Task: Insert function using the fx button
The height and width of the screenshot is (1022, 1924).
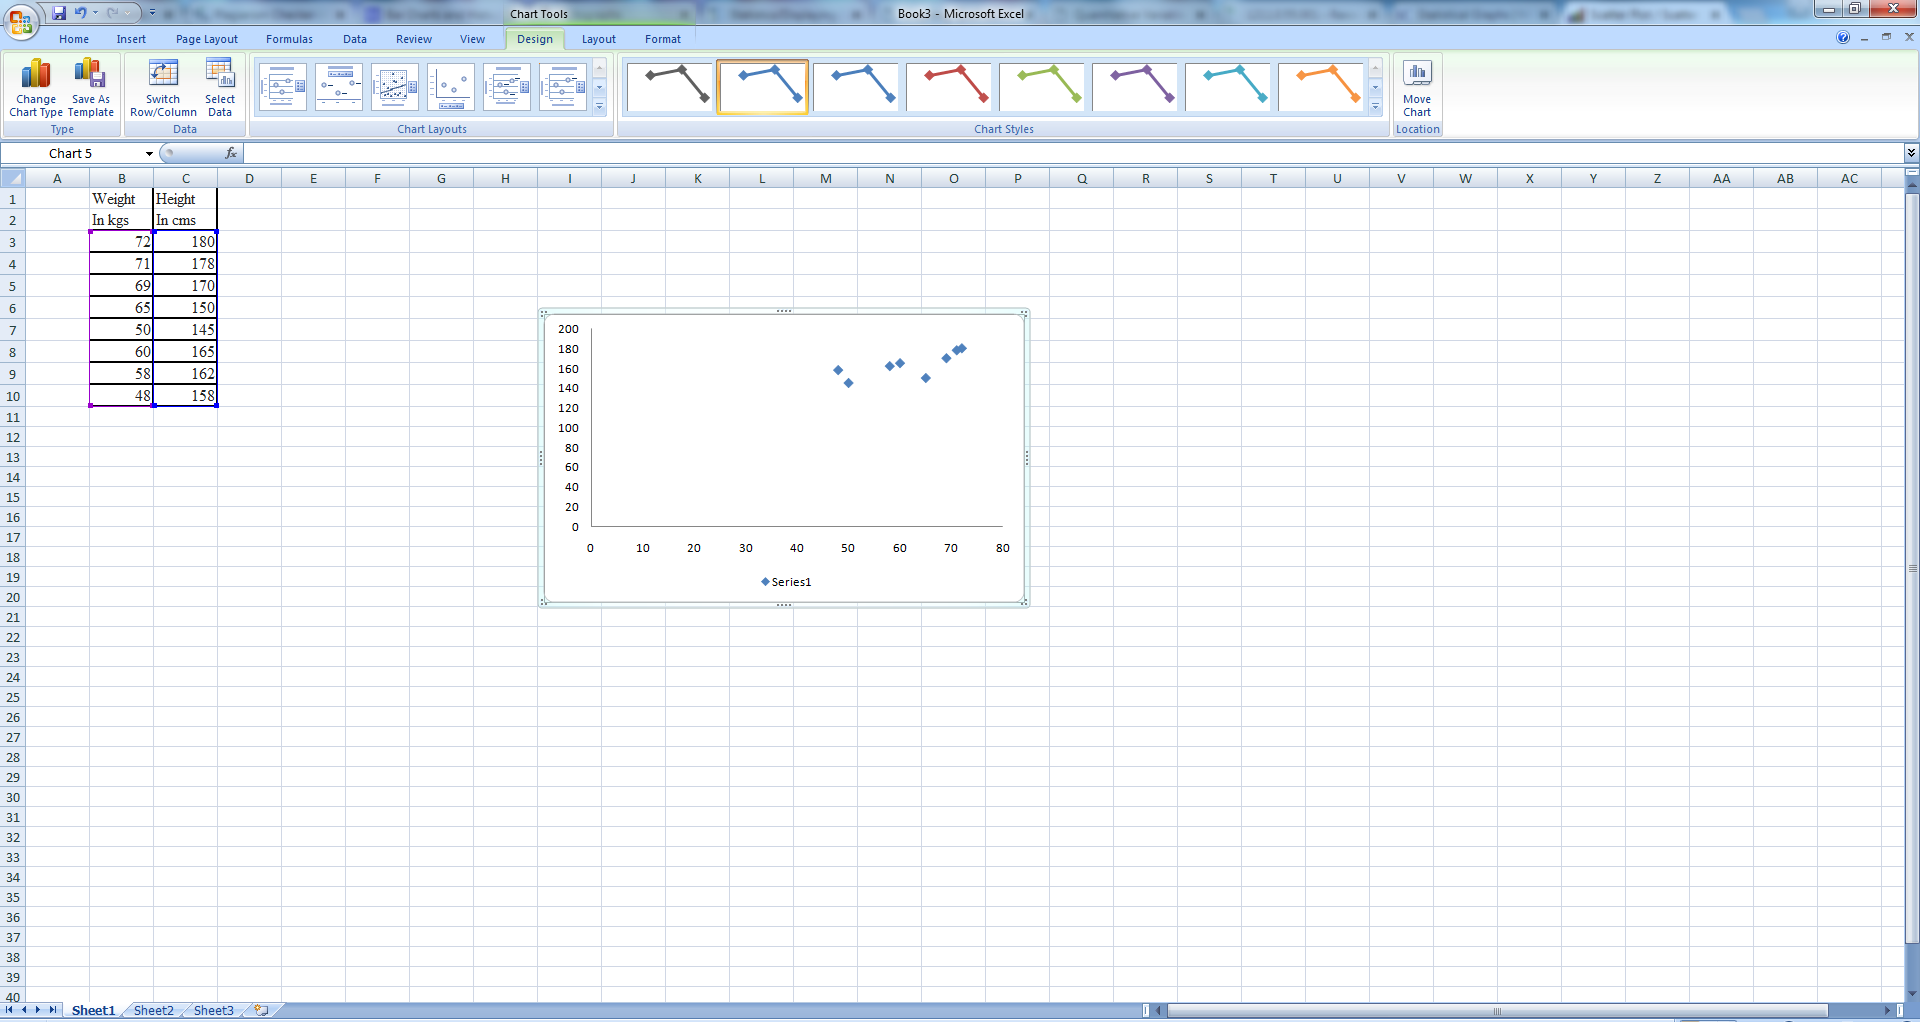Action: (231, 153)
